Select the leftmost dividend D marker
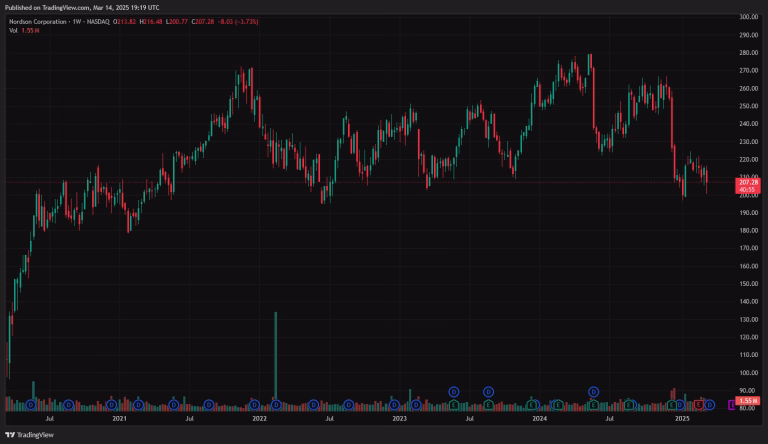This screenshot has width=768, height=444. 32,404
